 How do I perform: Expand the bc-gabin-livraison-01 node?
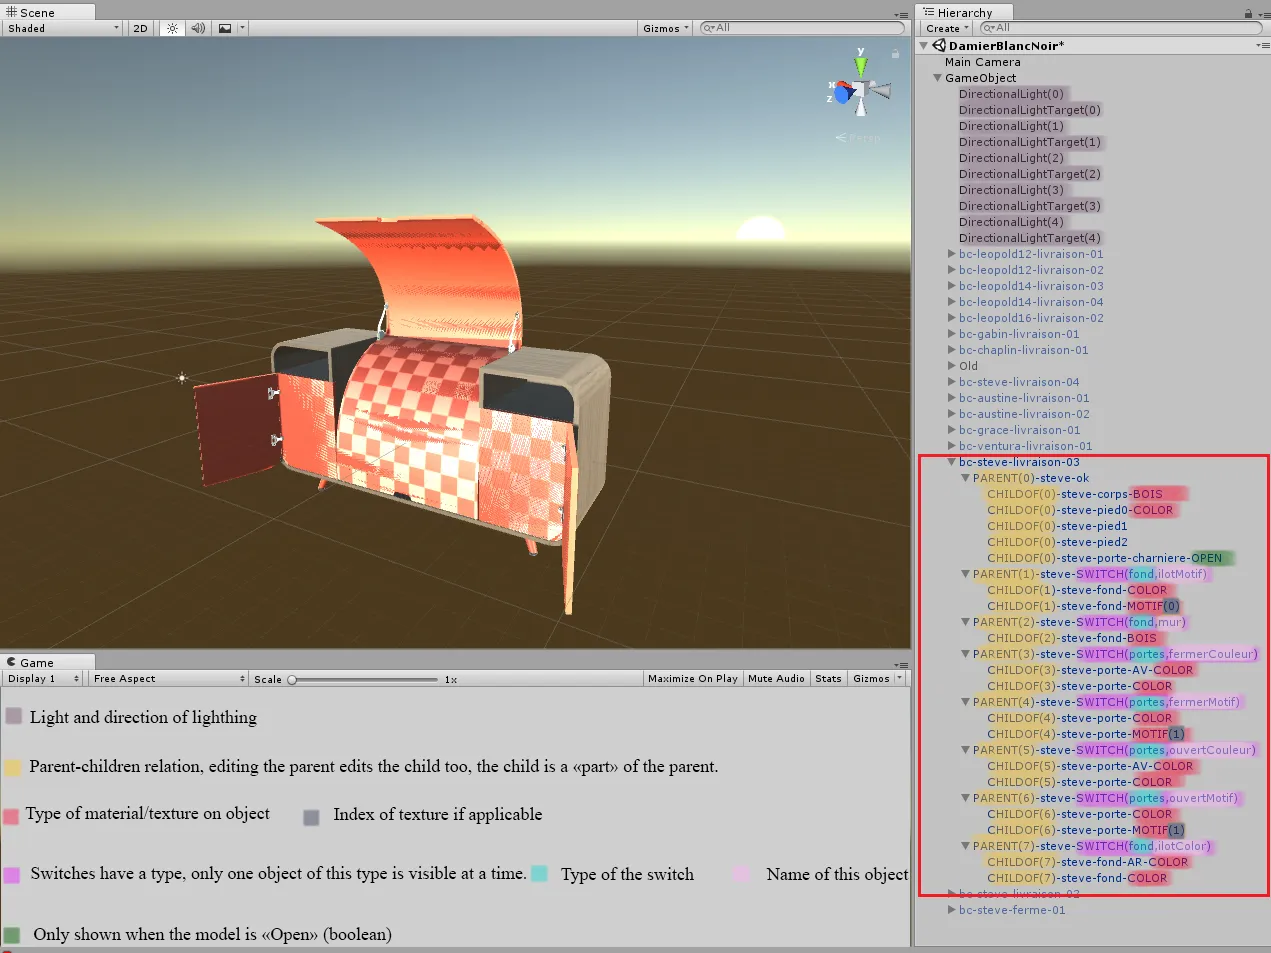pos(952,334)
